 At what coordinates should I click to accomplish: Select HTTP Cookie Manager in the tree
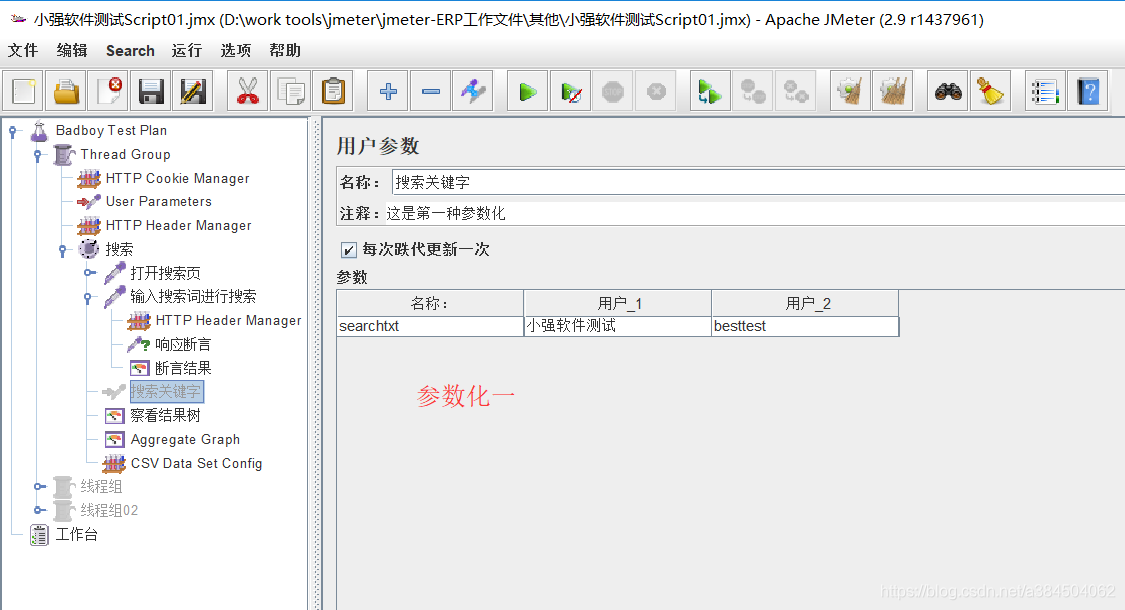tap(177, 178)
